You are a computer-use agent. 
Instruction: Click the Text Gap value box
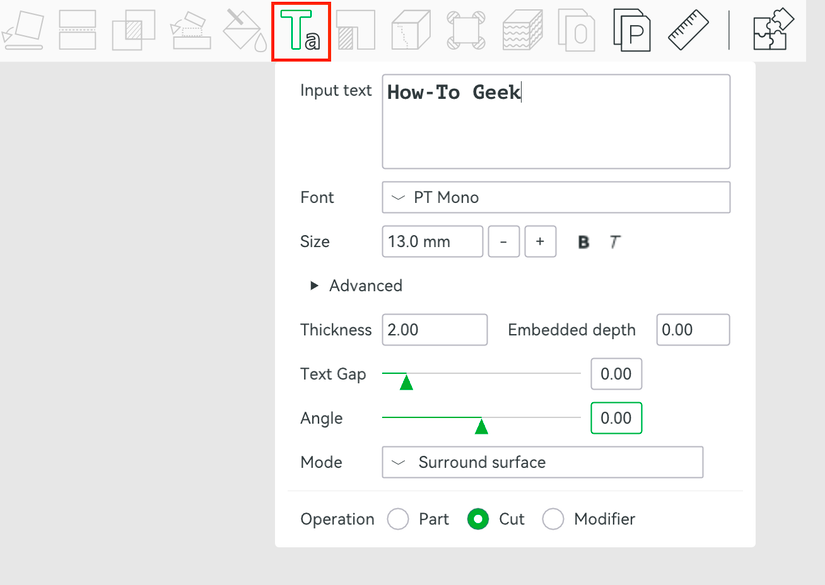tap(616, 374)
